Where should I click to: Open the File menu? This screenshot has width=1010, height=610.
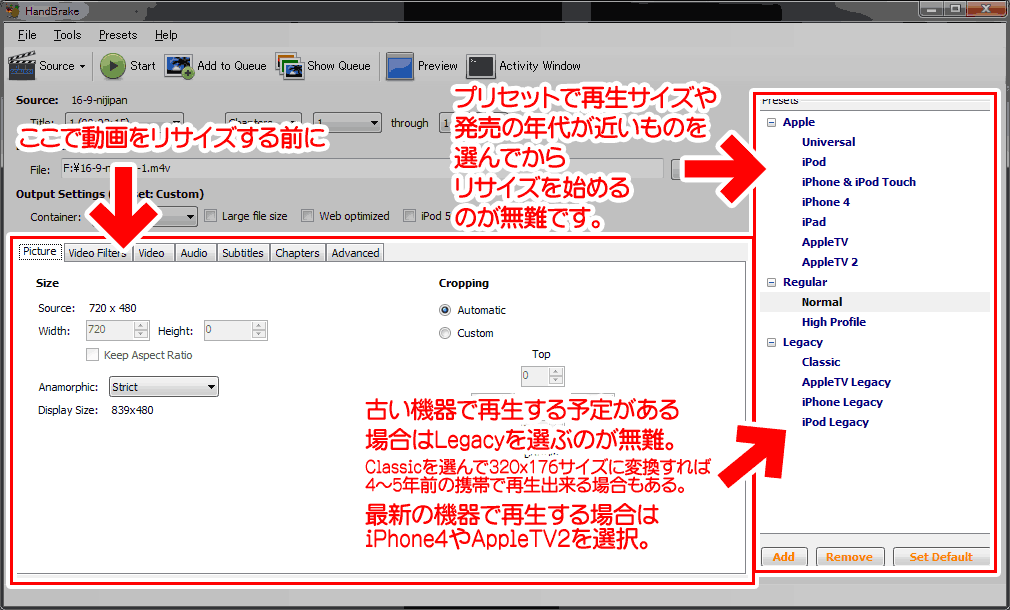(27, 35)
